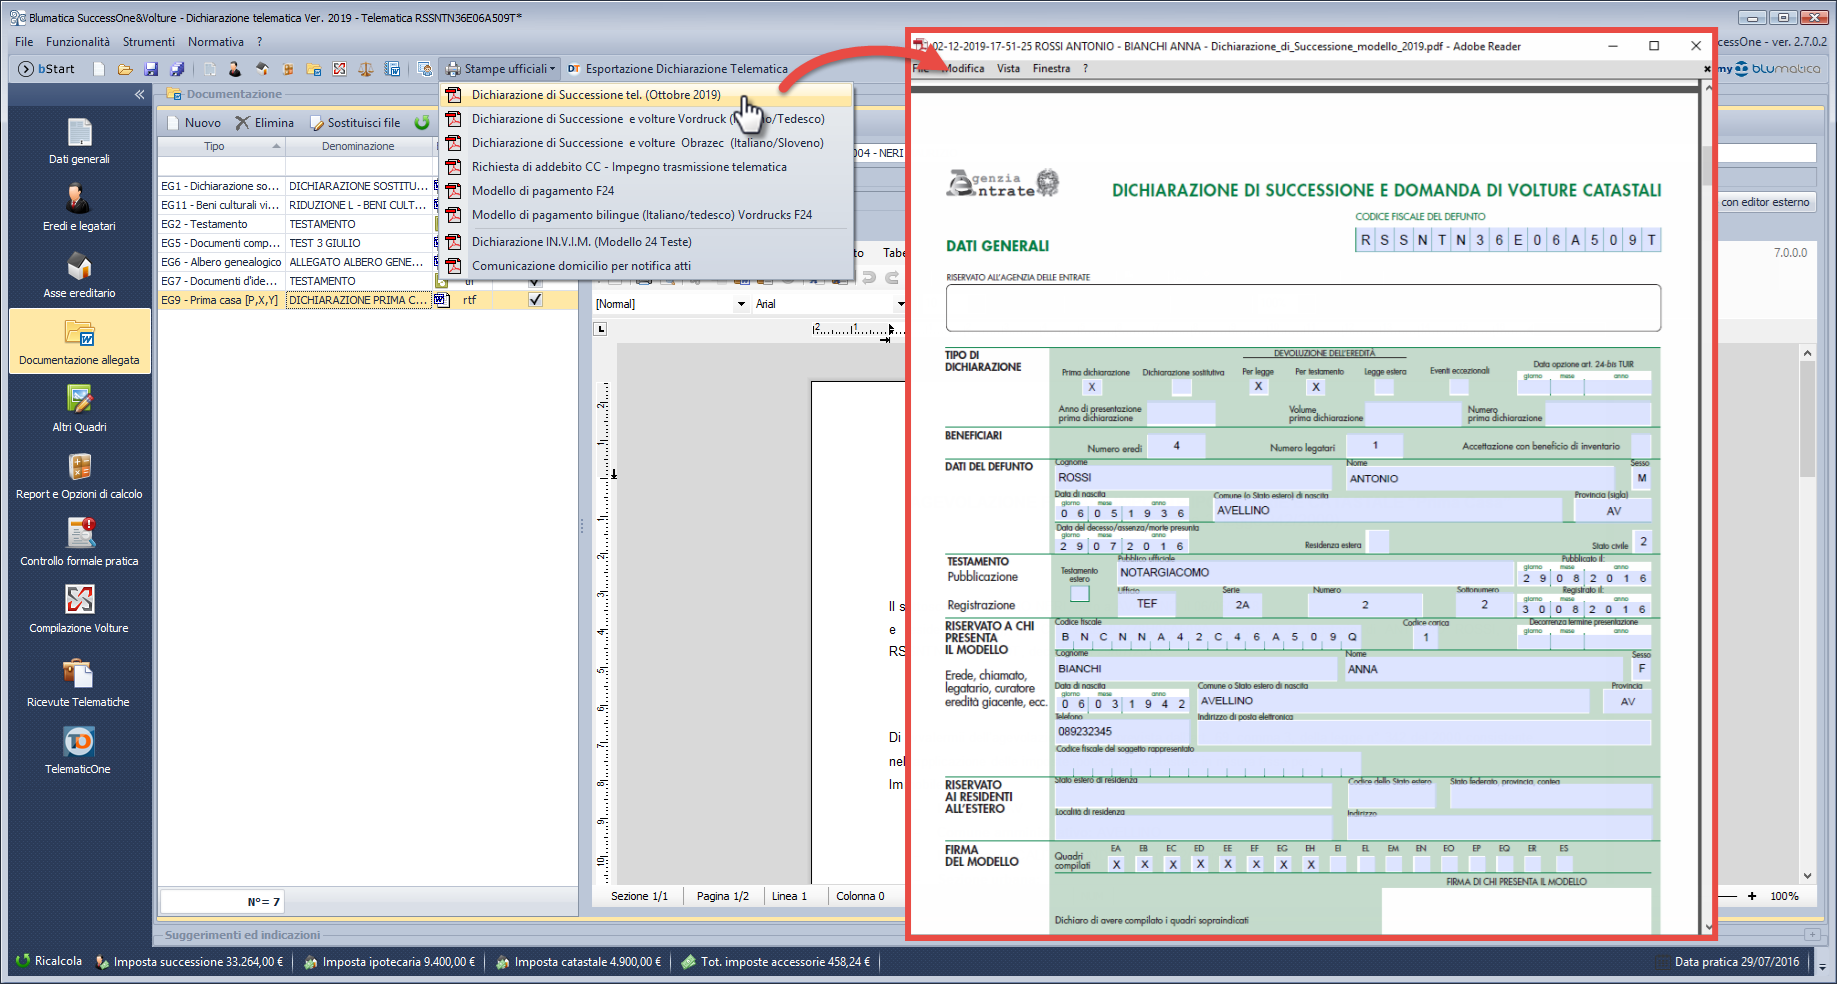Click the save floppy disk toolbar icon
The width and height of the screenshot is (1837, 984).
151,69
